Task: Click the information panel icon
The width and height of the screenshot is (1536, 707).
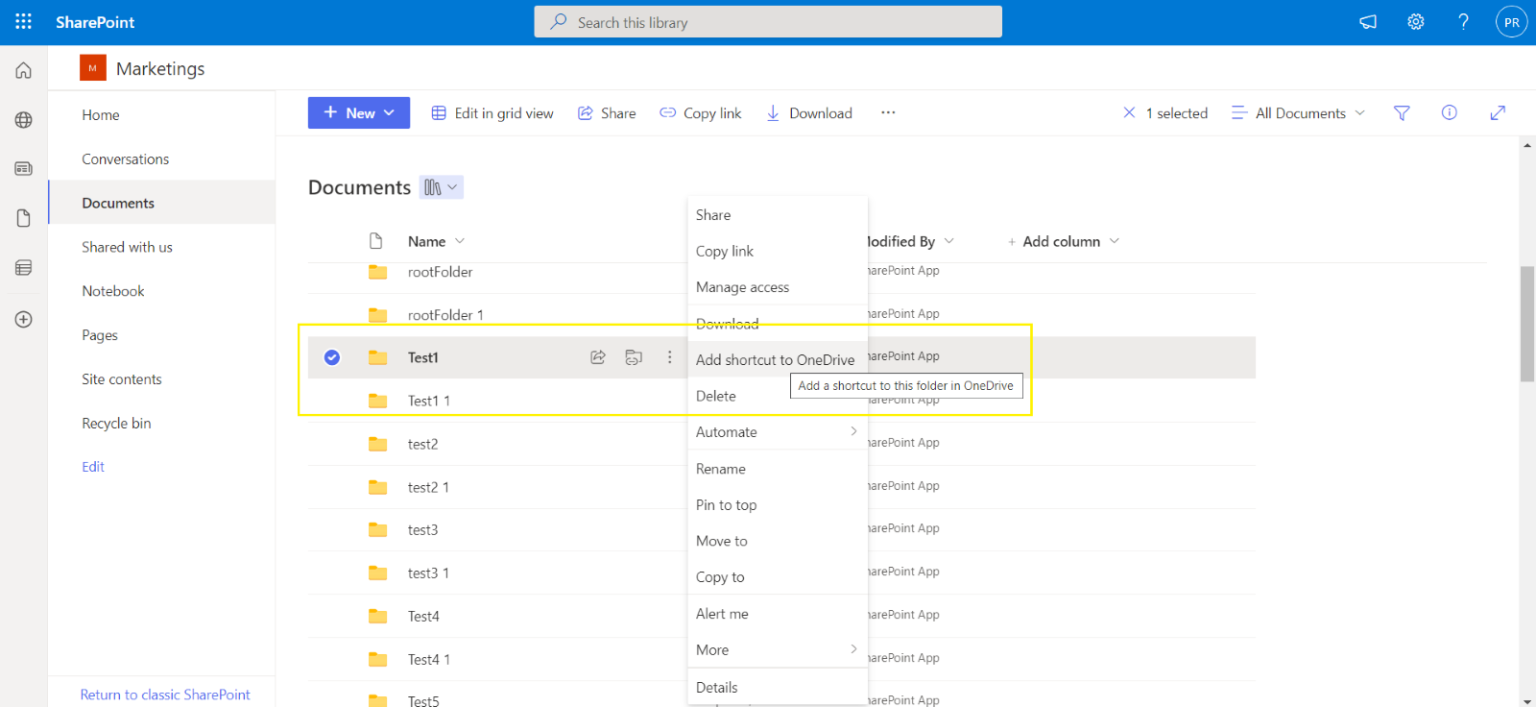Action: 1448,113
